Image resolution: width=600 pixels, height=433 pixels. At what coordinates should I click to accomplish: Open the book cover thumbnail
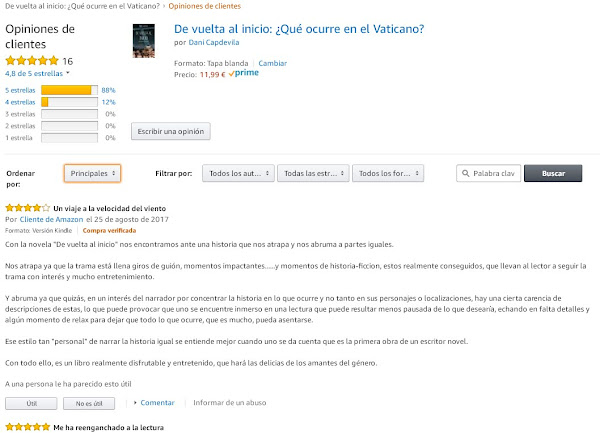tap(144, 41)
